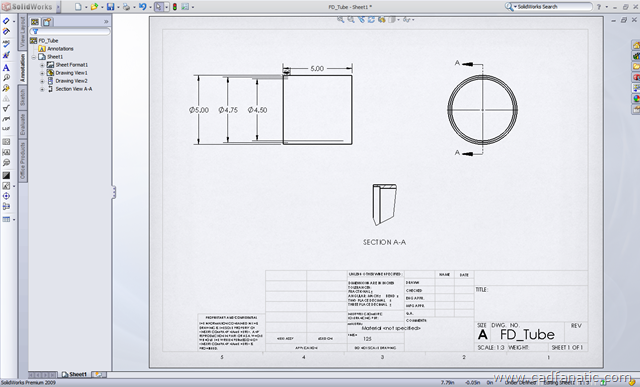Open the PropertyManager panel tab icon
The width and height of the screenshot is (640, 387).
[47, 22]
